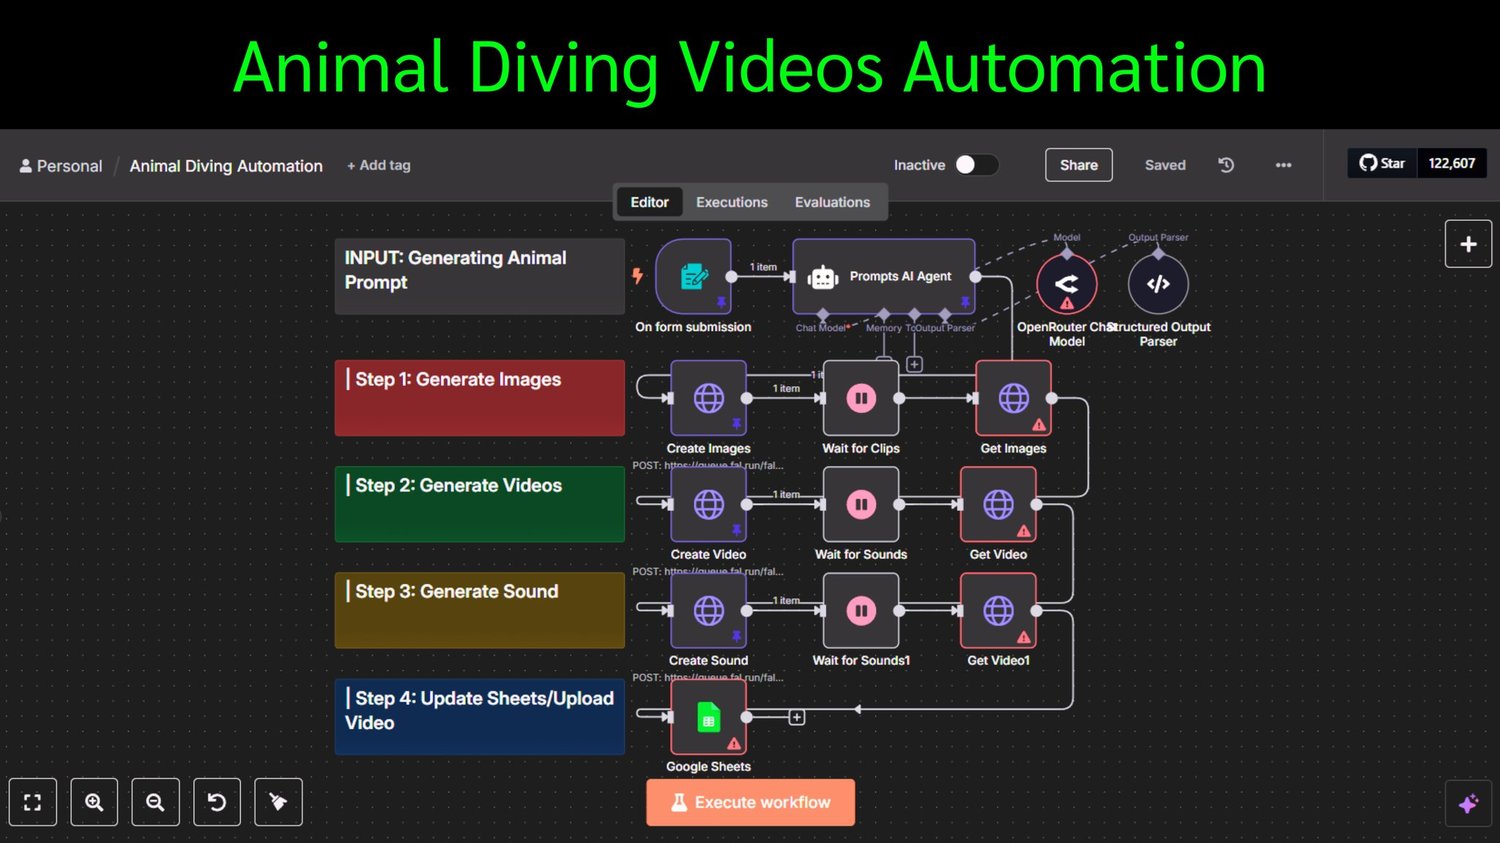Select the Step 3: Generate Sound sticky note
Image resolution: width=1500 pixels, height=843 pixels.
click(480, 610)
